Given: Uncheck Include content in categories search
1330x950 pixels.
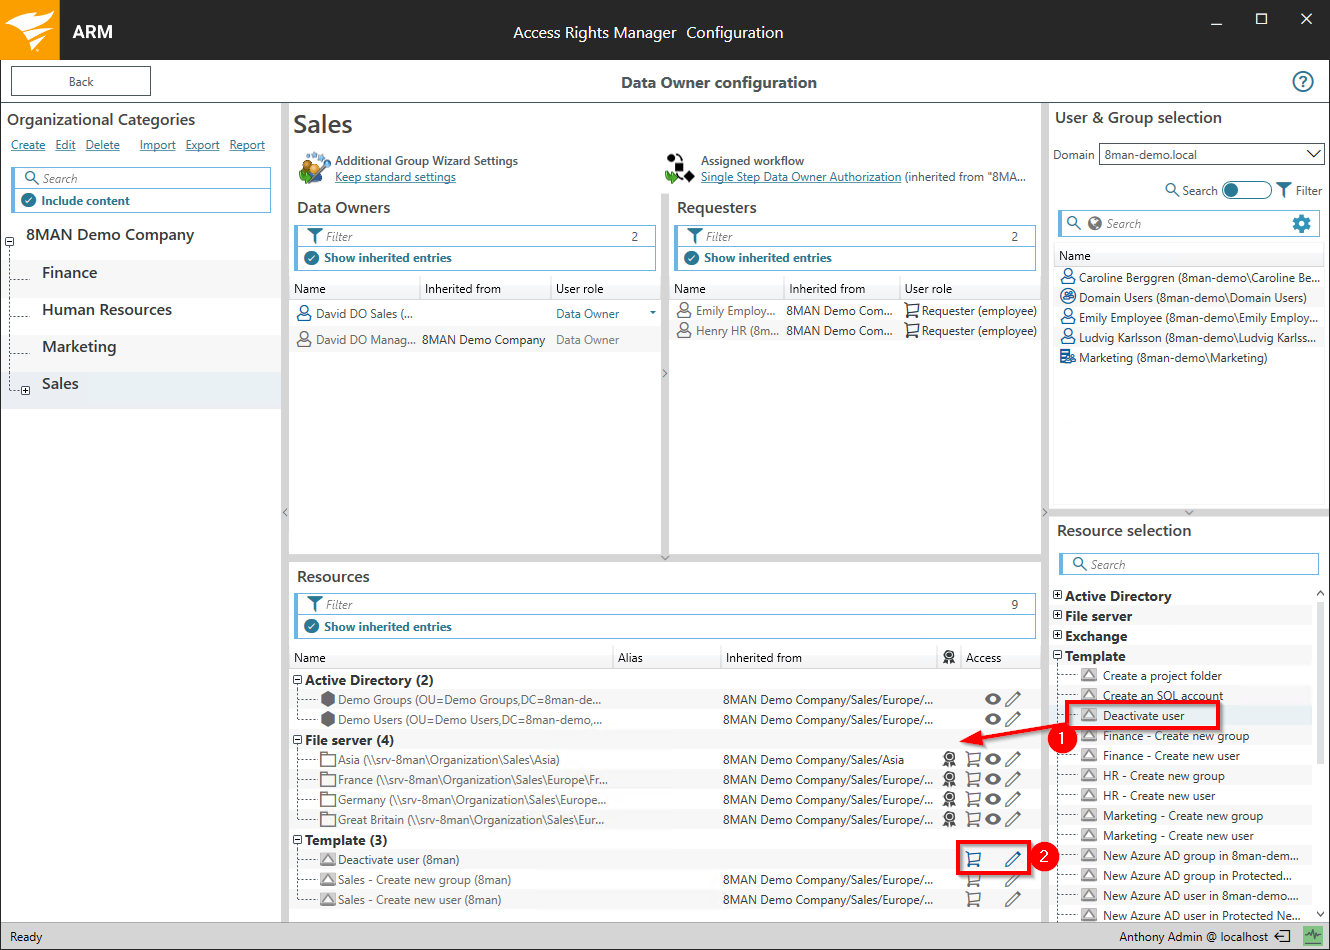Looking at the screenshot, I should (x=29, y=201).
